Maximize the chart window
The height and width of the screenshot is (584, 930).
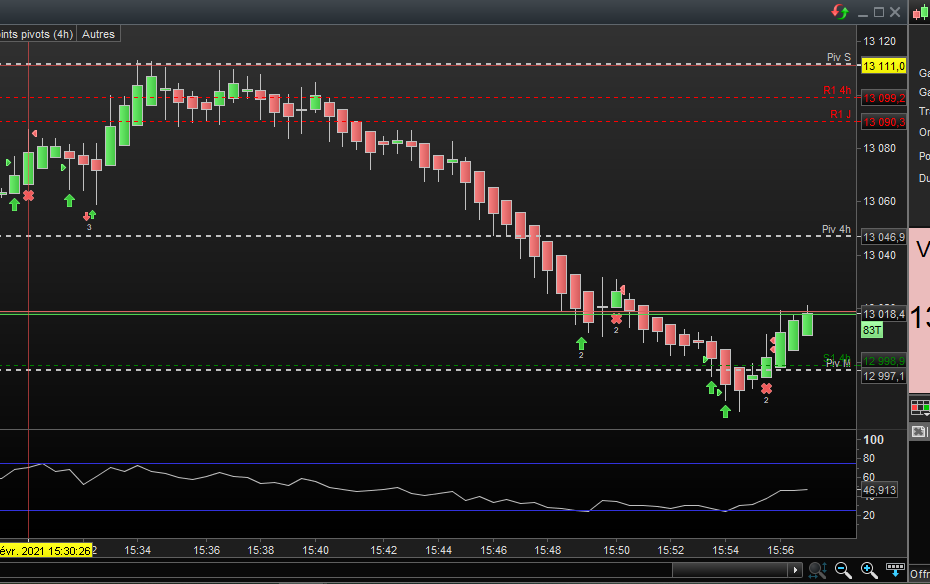[x=879, y=12]
